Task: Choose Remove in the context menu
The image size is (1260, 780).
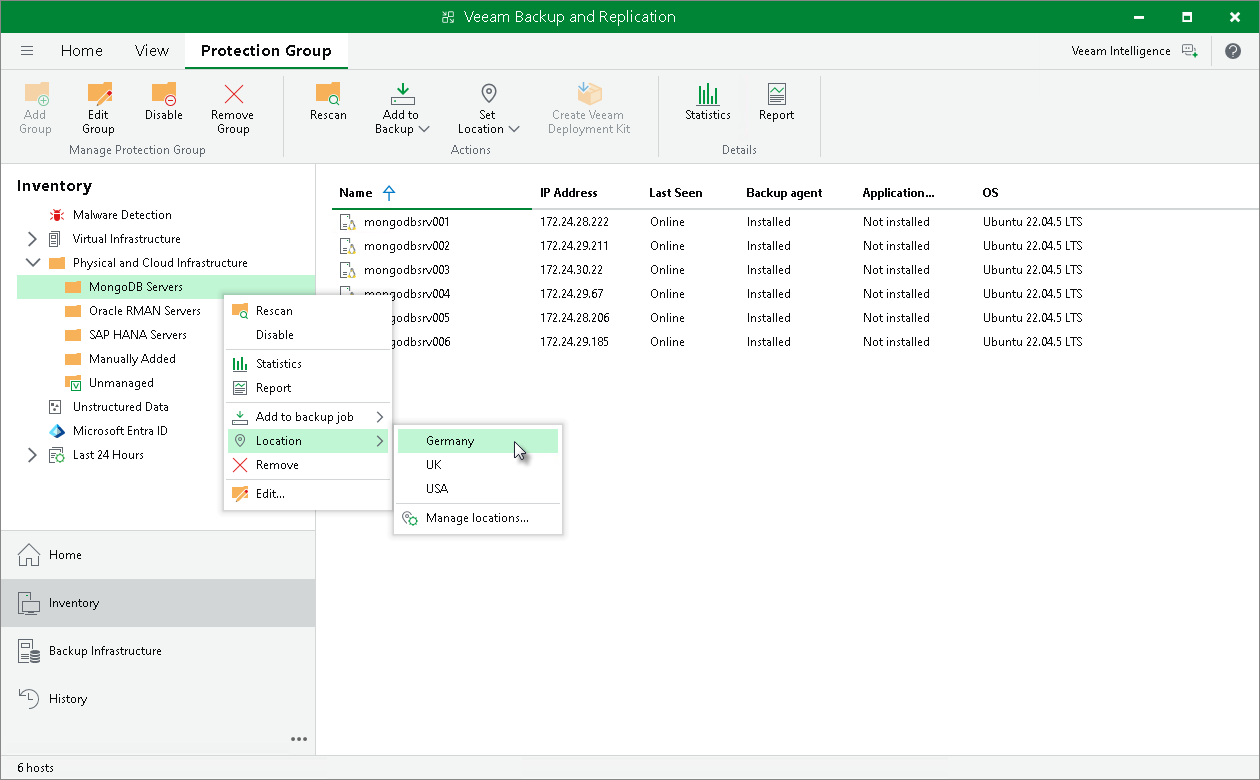Action: tap(308, 465)
